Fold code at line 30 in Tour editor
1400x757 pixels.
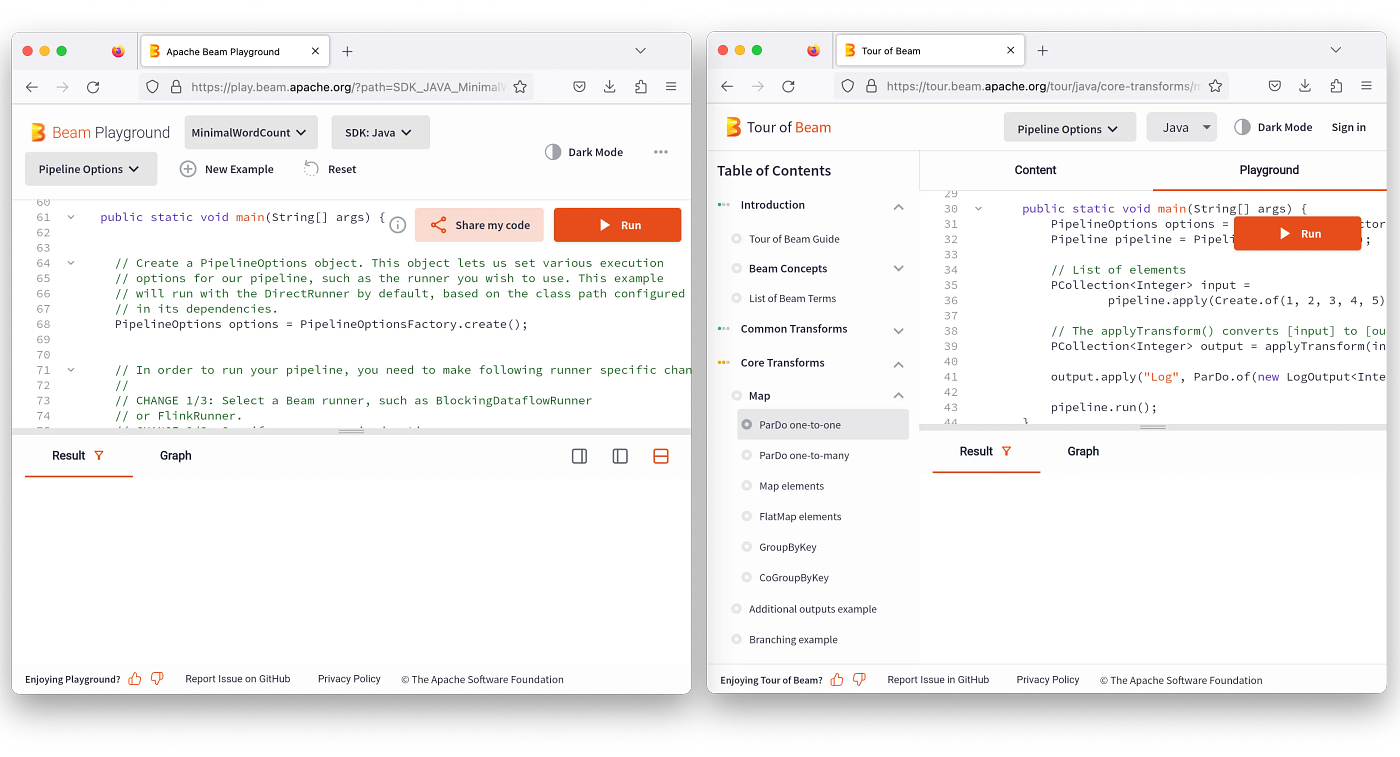(979, 209)
